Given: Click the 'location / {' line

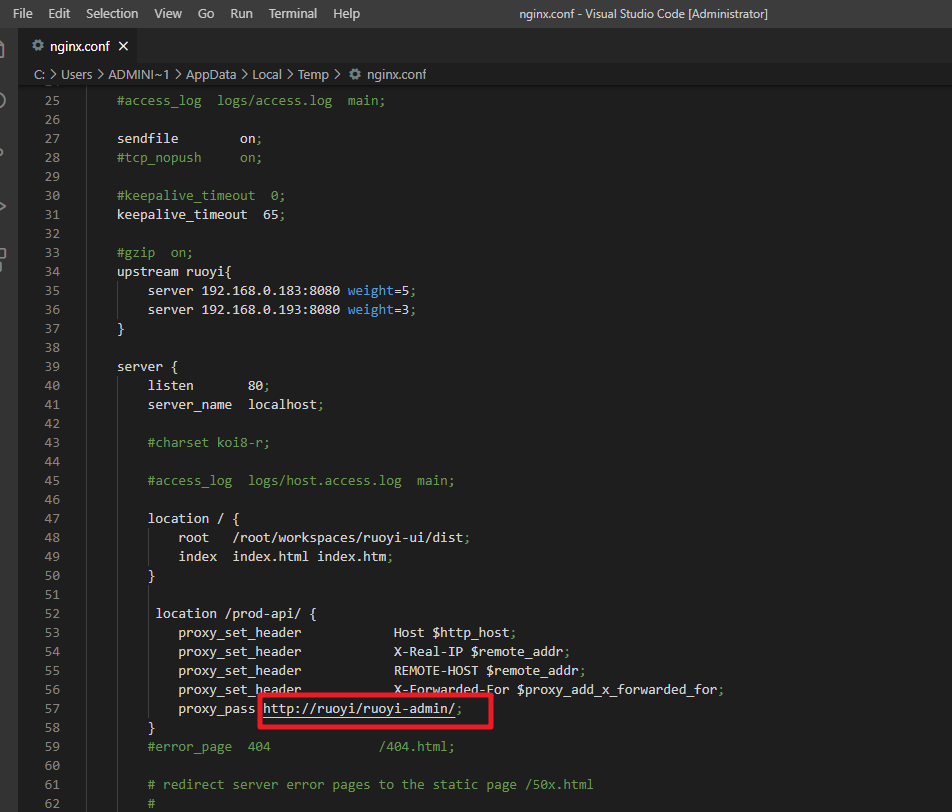Looking at the screenshot, I should (x=194, y=519).
